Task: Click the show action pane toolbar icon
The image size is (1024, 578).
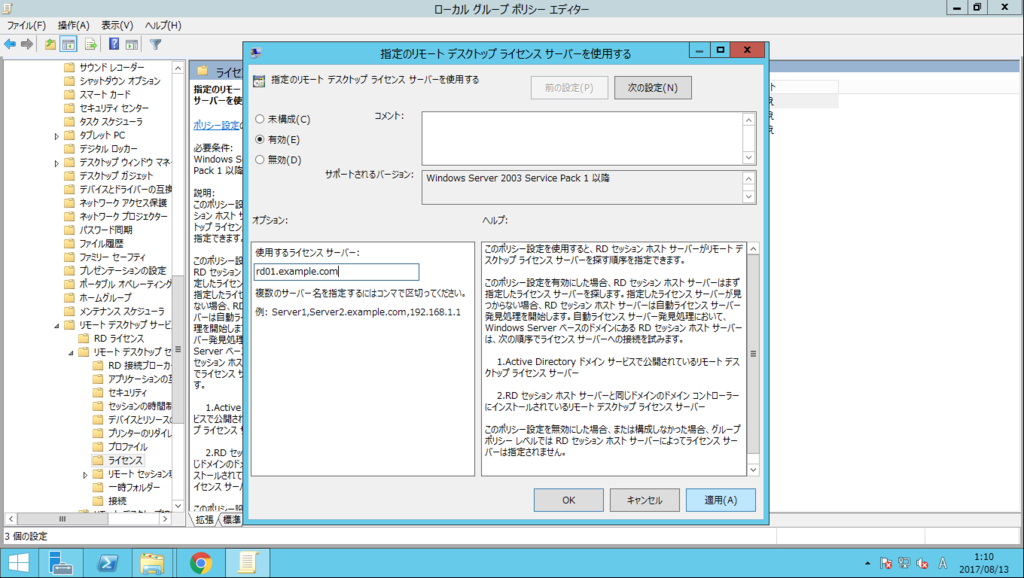Action: pyautogui.click(x=133, y=43)
